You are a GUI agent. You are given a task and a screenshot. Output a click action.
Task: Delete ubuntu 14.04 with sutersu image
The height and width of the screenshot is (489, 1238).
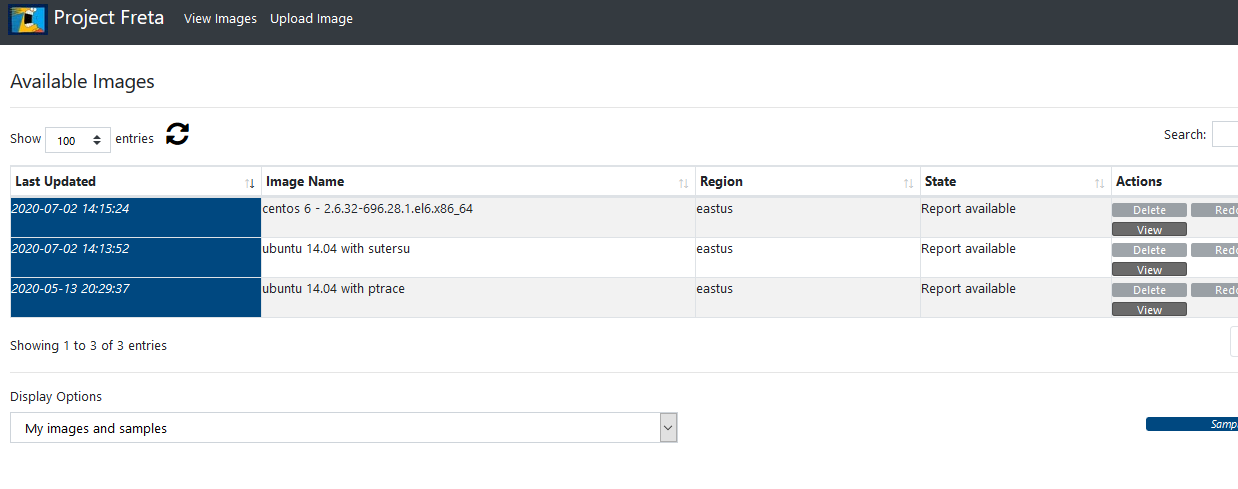point(1149,250)
